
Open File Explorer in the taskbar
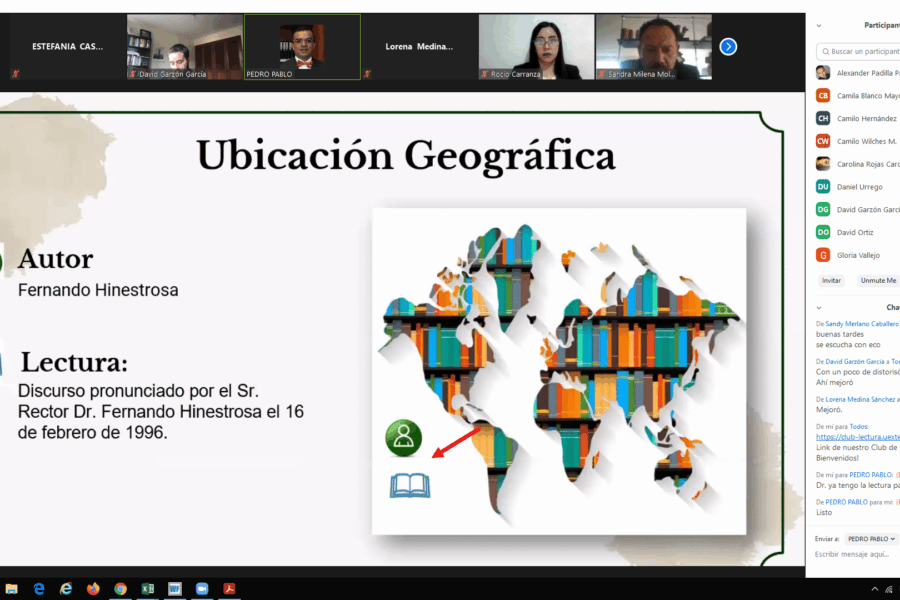point(12,589)
